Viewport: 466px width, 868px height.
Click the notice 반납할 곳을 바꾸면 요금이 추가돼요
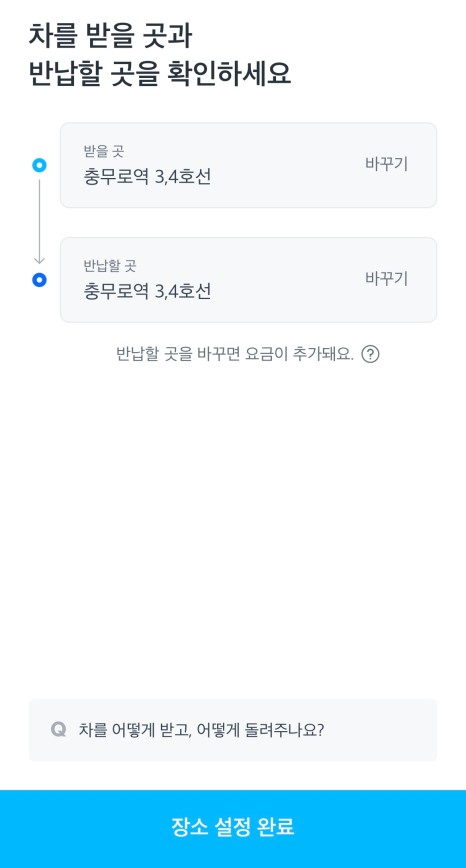235,354
